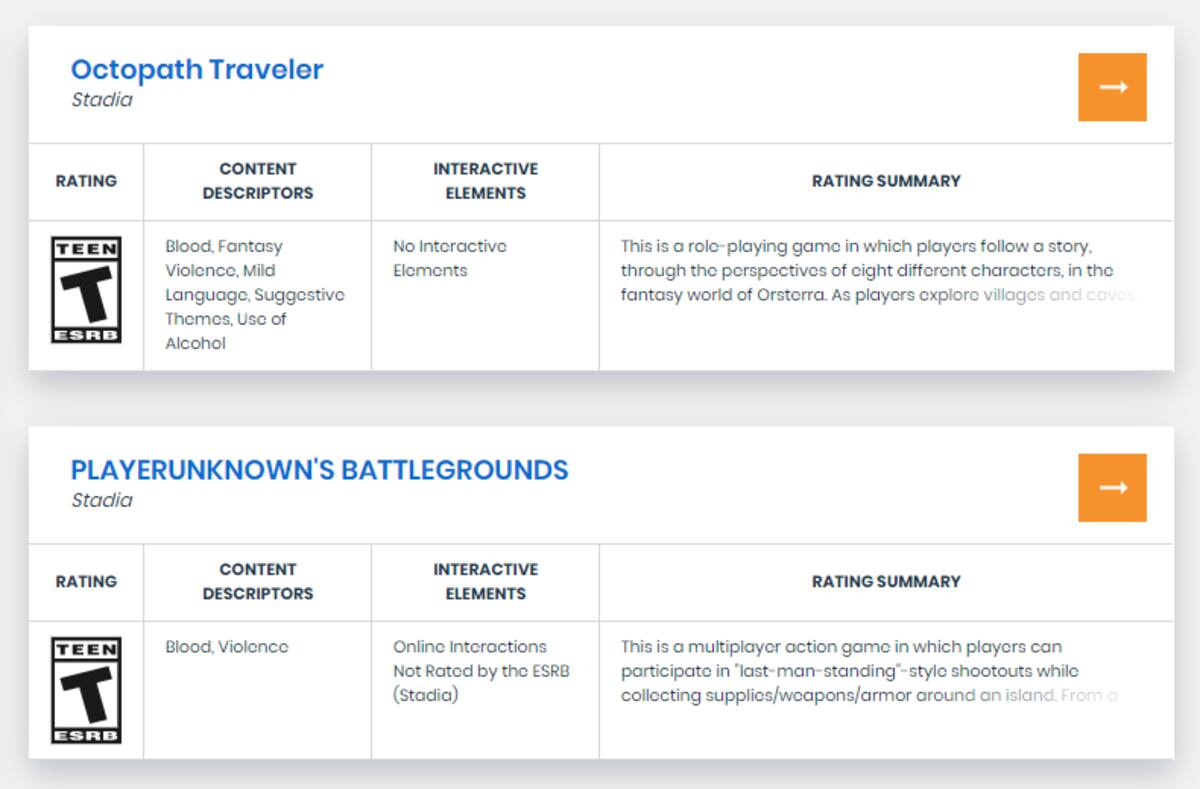Screen dimensions: 1200x789
Task: Click the Interactive Elements header in Octopath Traveler card
Action: [x=486, y=181]
